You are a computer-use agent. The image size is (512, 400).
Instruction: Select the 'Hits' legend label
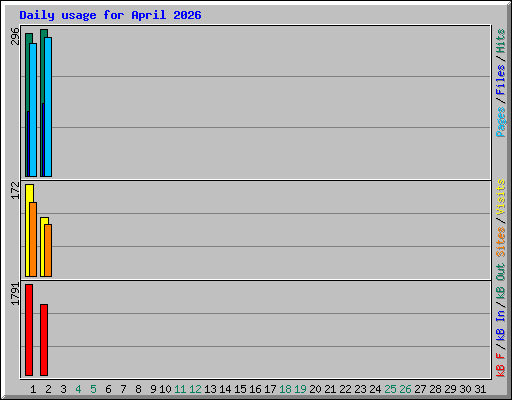[501, 41]
